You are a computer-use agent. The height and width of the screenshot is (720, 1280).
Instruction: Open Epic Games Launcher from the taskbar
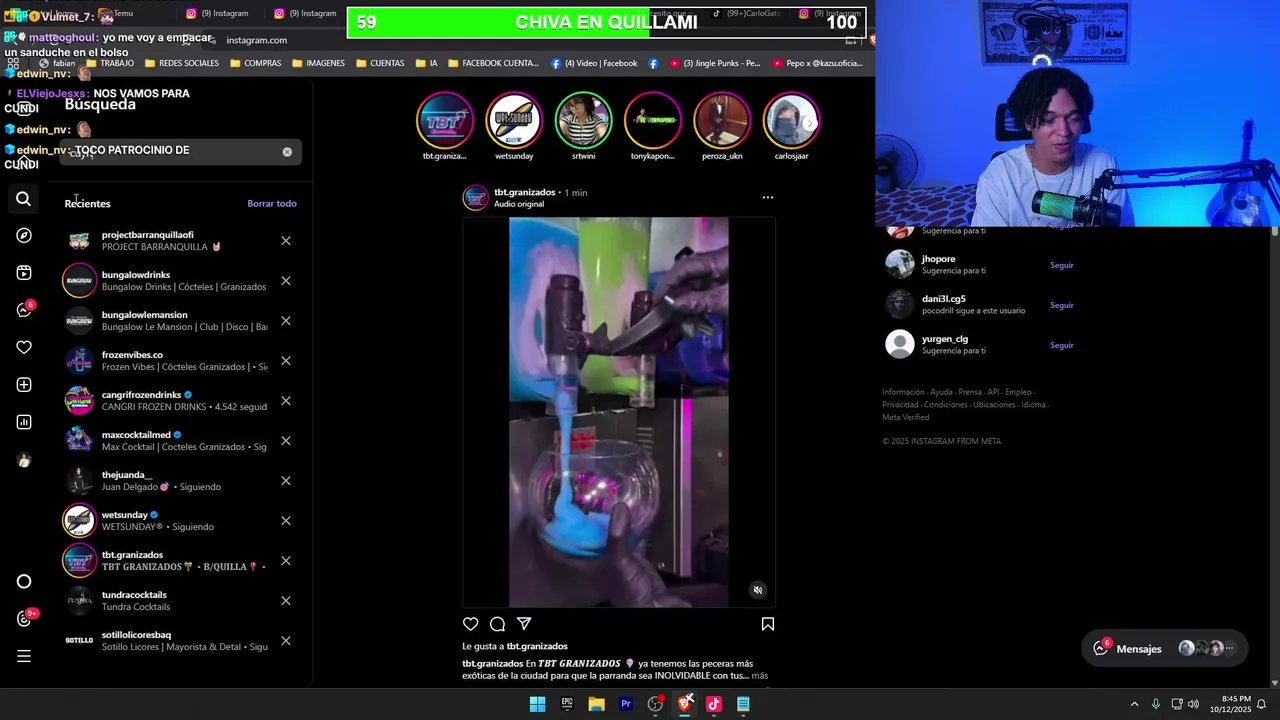(567, 704)
